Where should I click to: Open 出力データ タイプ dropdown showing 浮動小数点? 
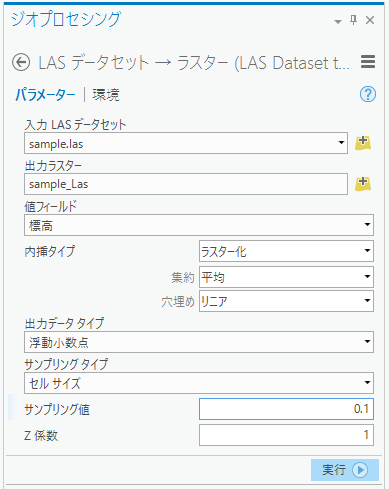click(199, 342)
